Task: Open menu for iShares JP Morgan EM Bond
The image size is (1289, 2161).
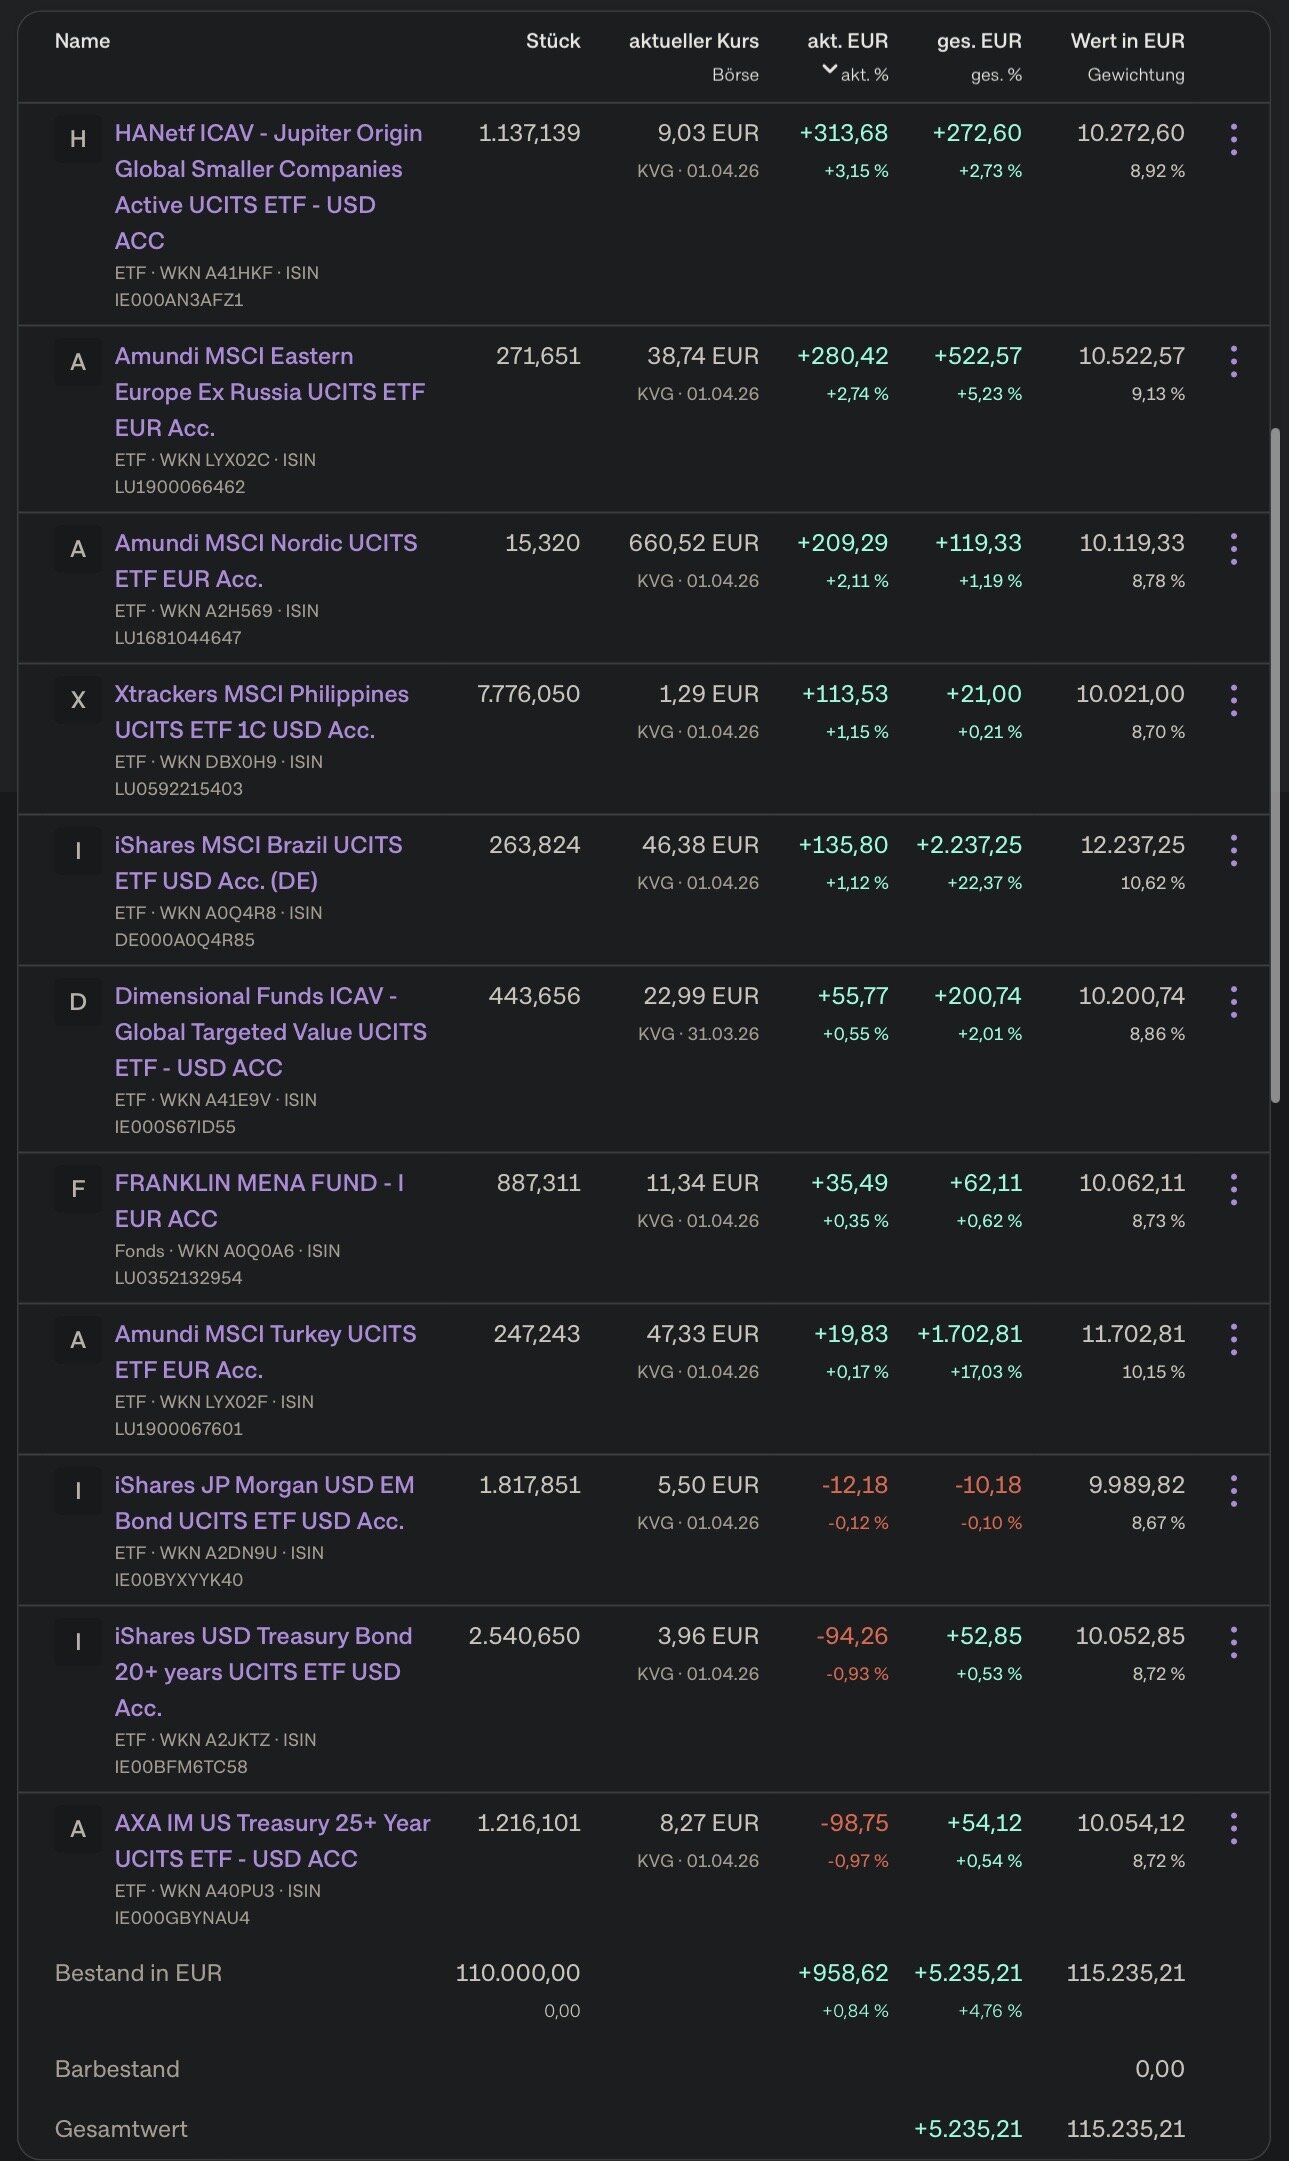Action: click(x=1233, y=1491)
